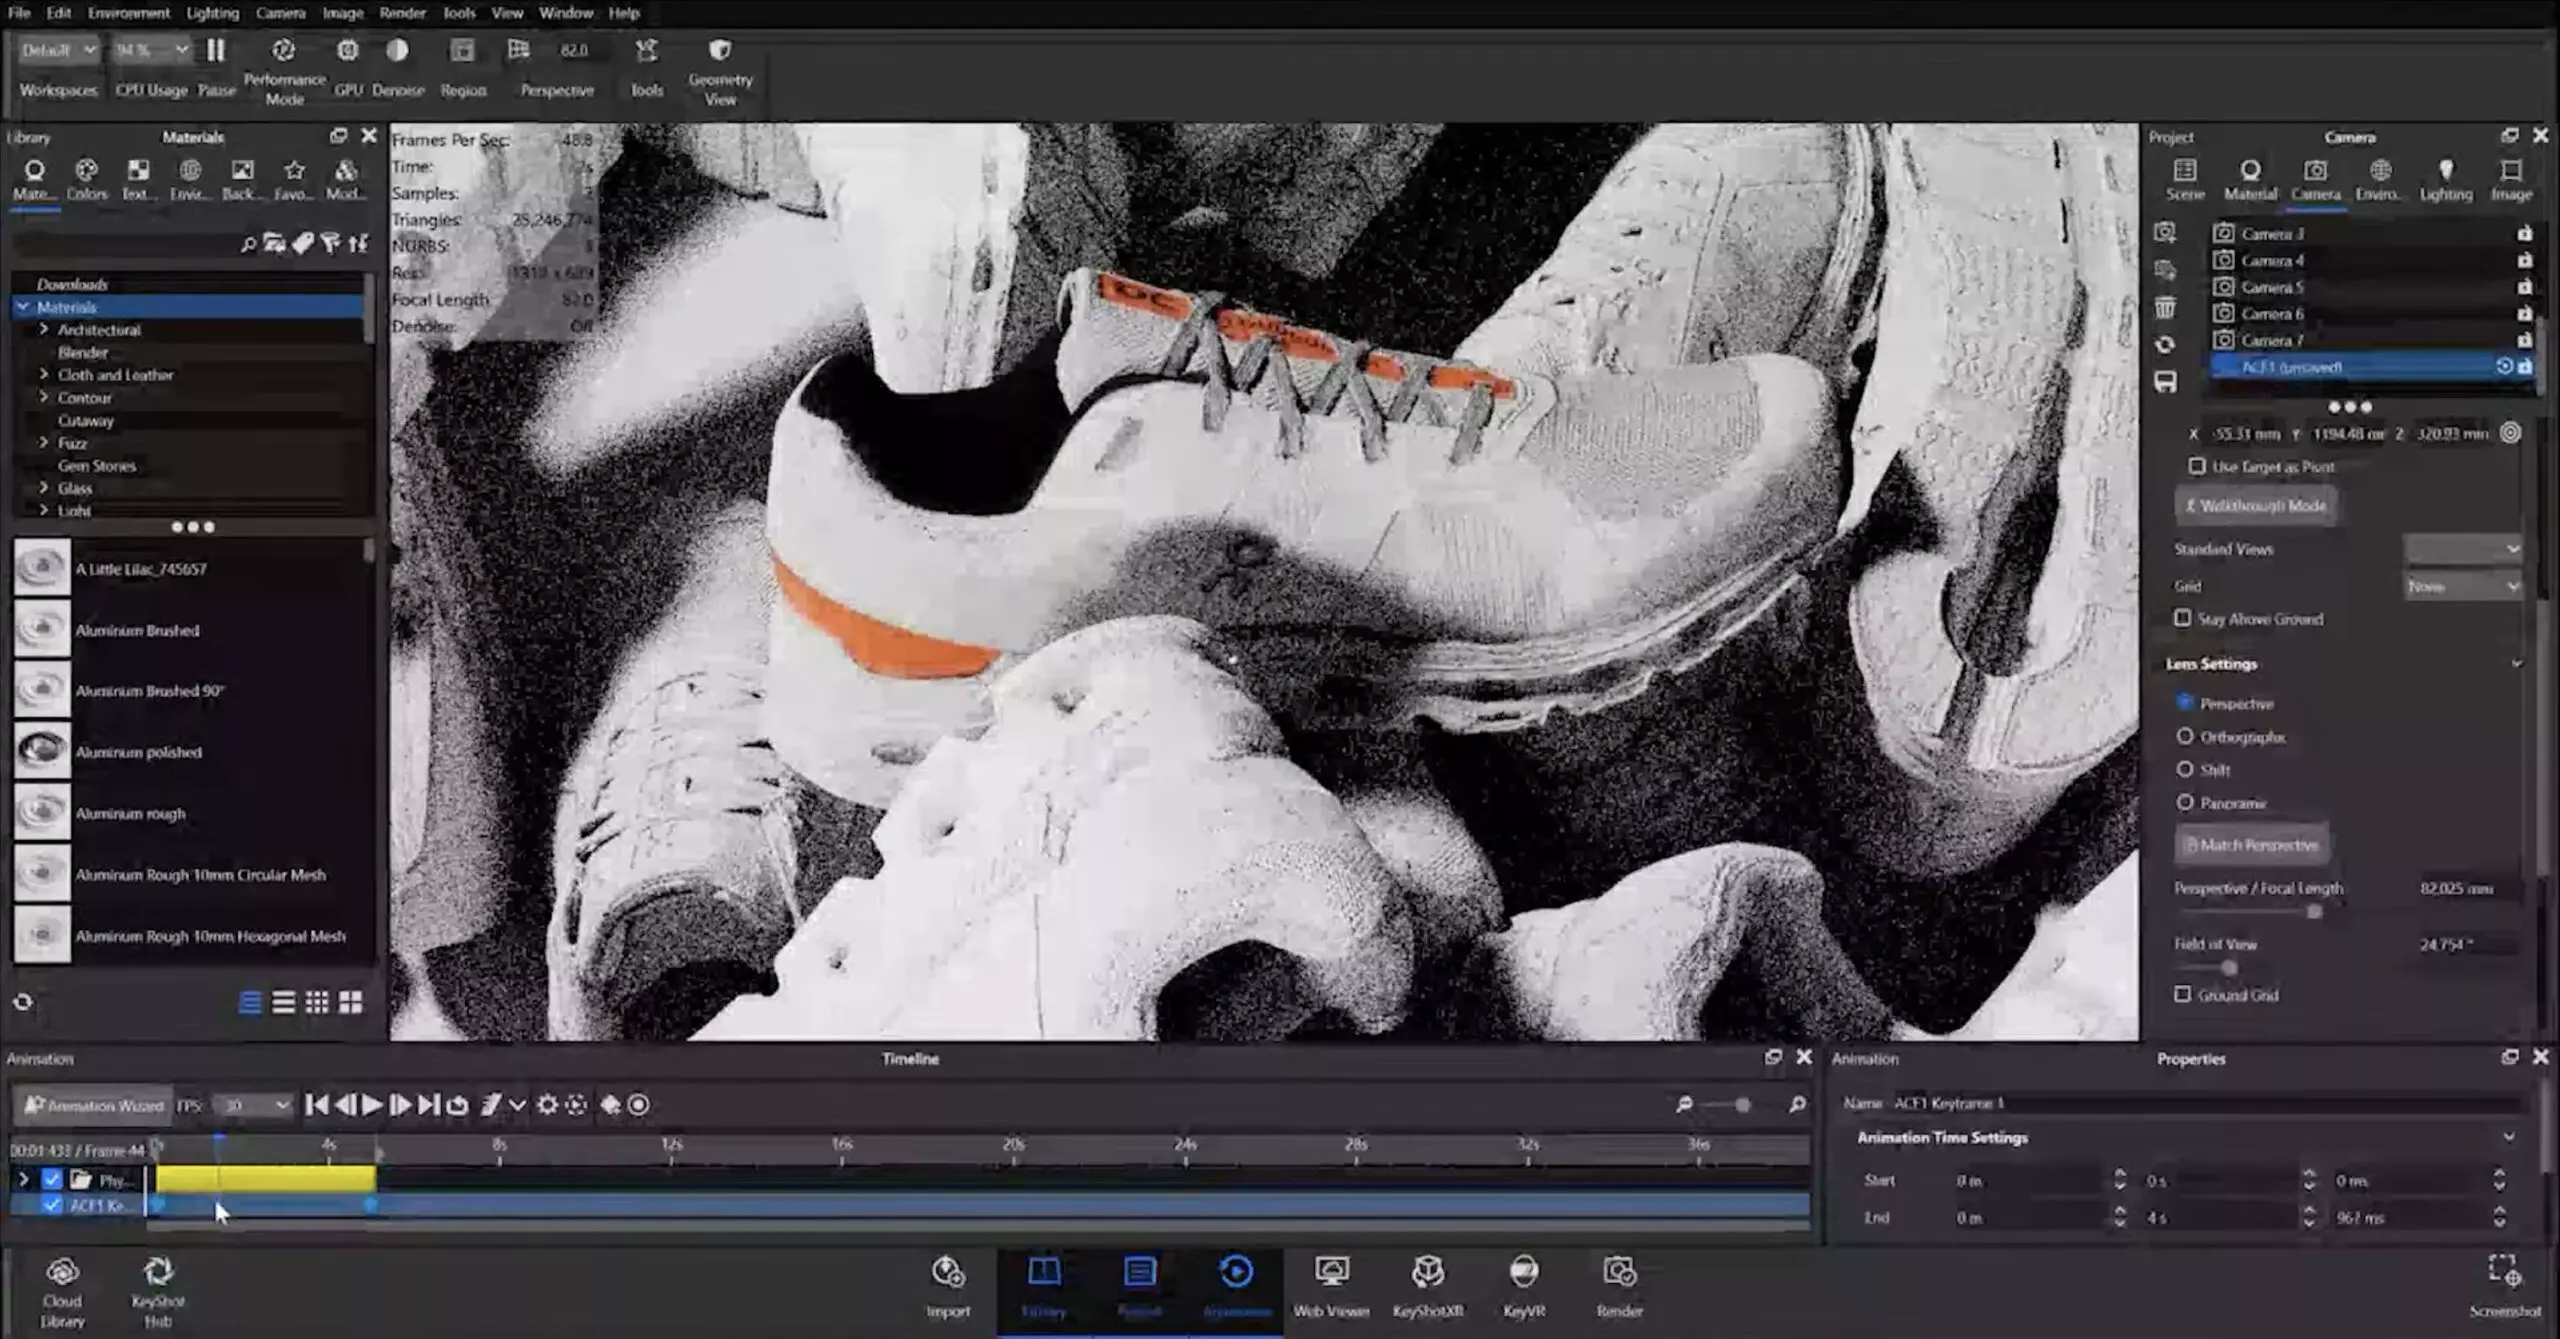
Task: Open the Render dialog icon
Action: pyautogui.click(x=1618, y=1273)
